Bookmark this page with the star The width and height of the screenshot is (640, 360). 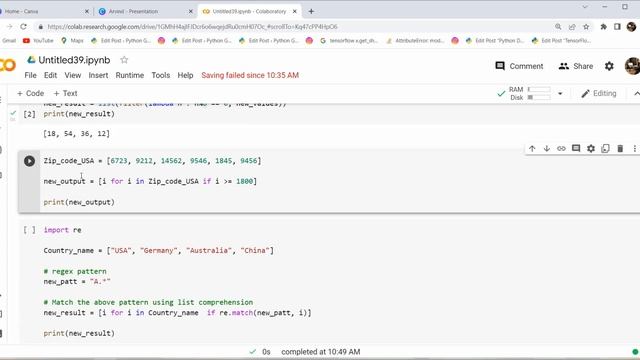click(x=586, y=27)
